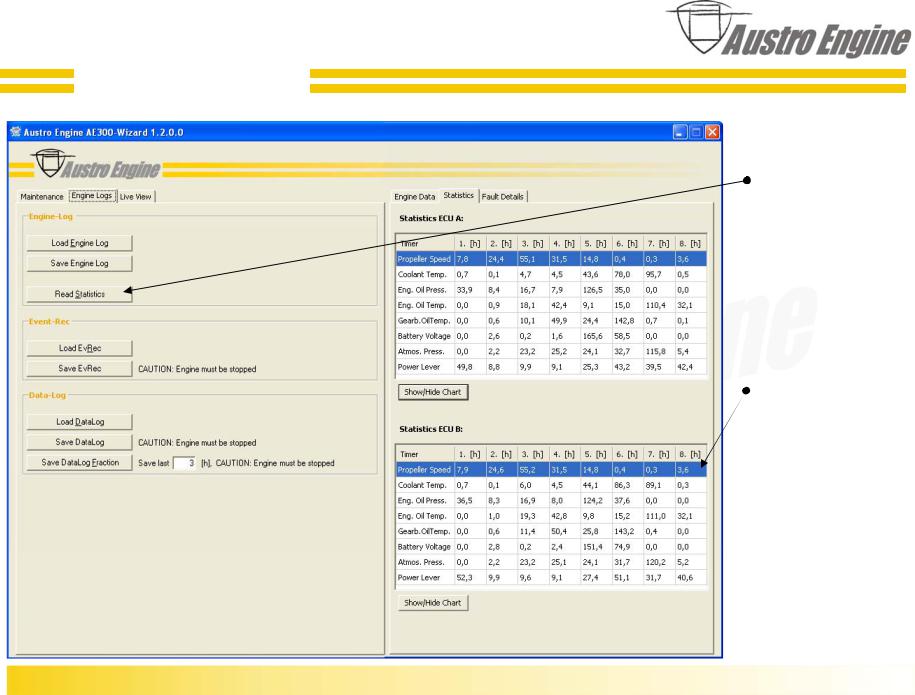Click the 3. [h] column header in ECU B

click(533, 454)
